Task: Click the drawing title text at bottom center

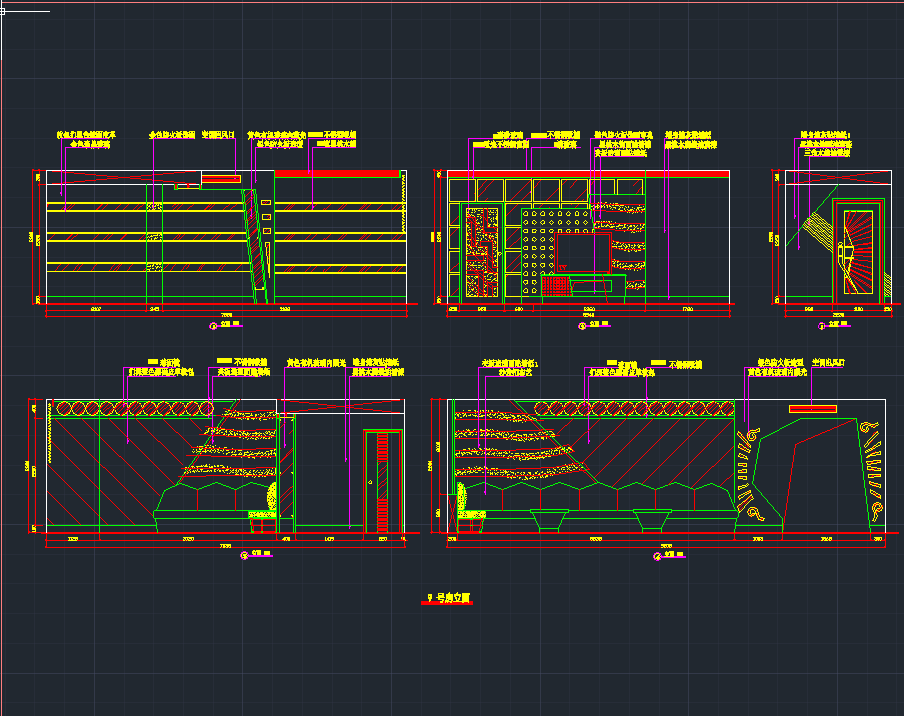Action: [449, 598]
